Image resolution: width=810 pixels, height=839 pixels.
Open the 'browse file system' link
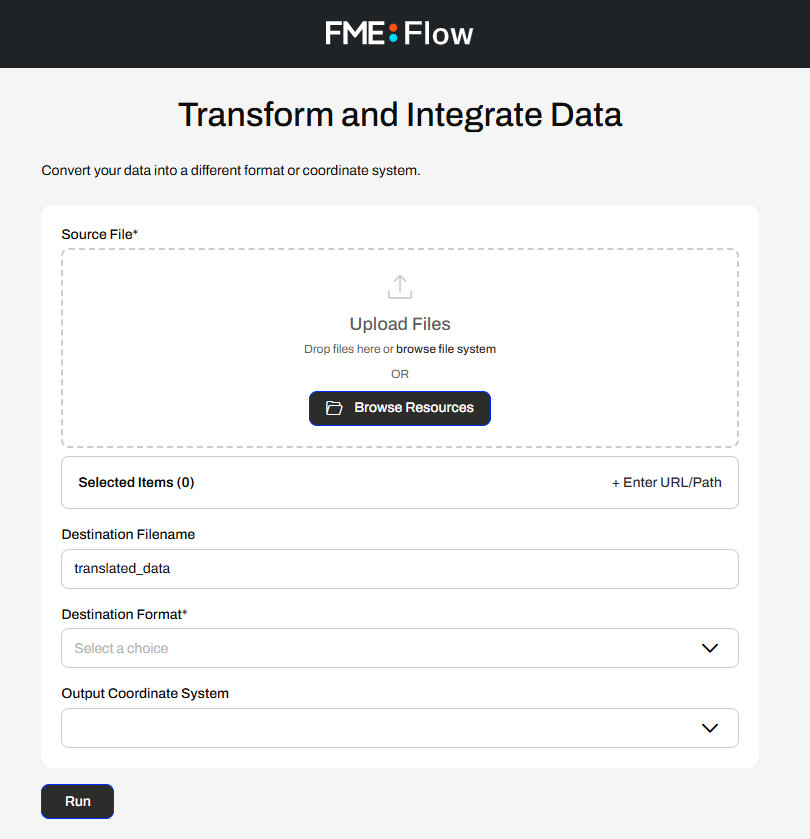click(446, 349)
